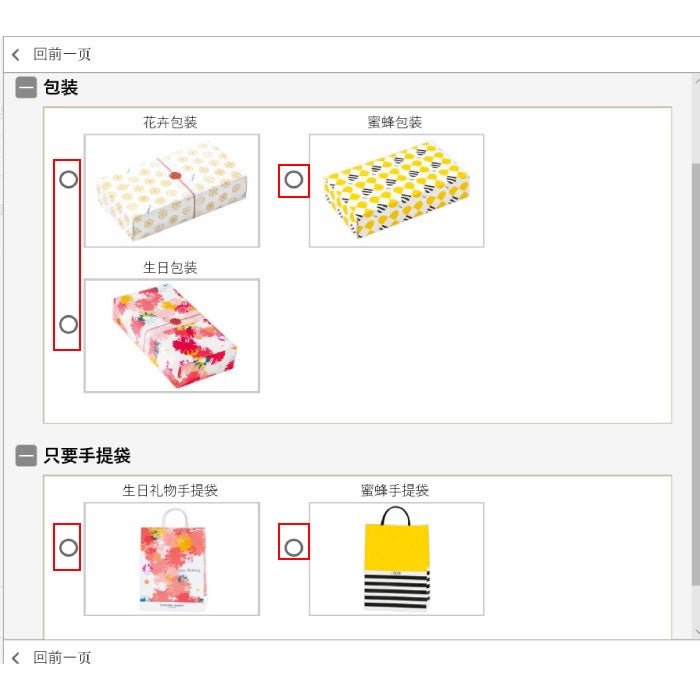Pick the 生日礼物手提袋 radio button
Screen dimensions: 700x700
(x=68, y=547)
